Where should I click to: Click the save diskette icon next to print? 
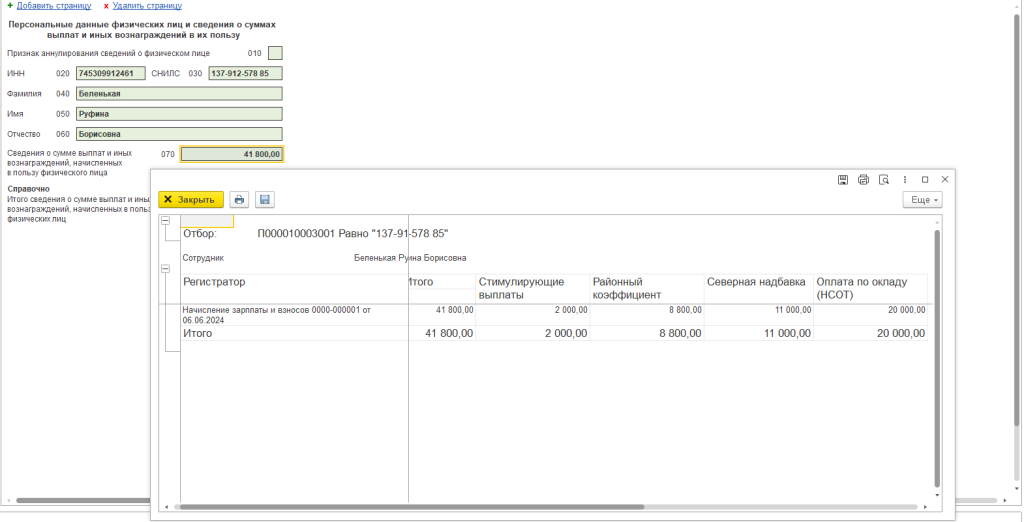(x=264, y=200)
